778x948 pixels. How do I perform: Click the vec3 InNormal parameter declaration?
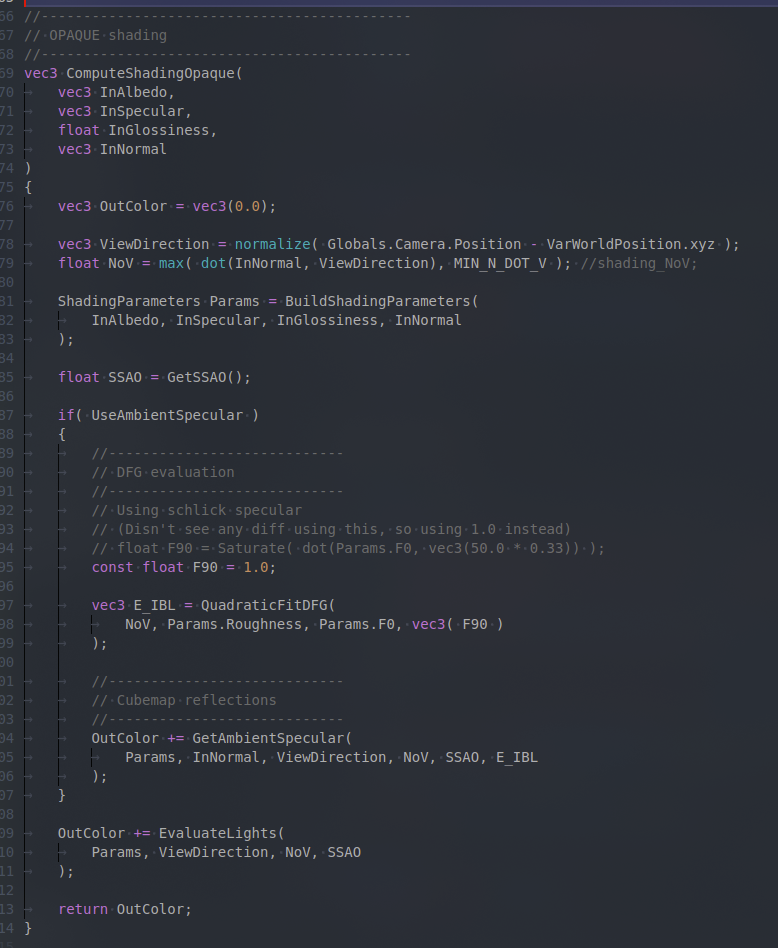tap(112, 149)
